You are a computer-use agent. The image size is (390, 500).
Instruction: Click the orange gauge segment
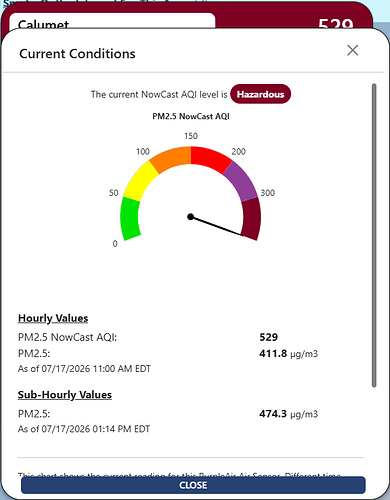pyautogui.click(x=172, y=158)
